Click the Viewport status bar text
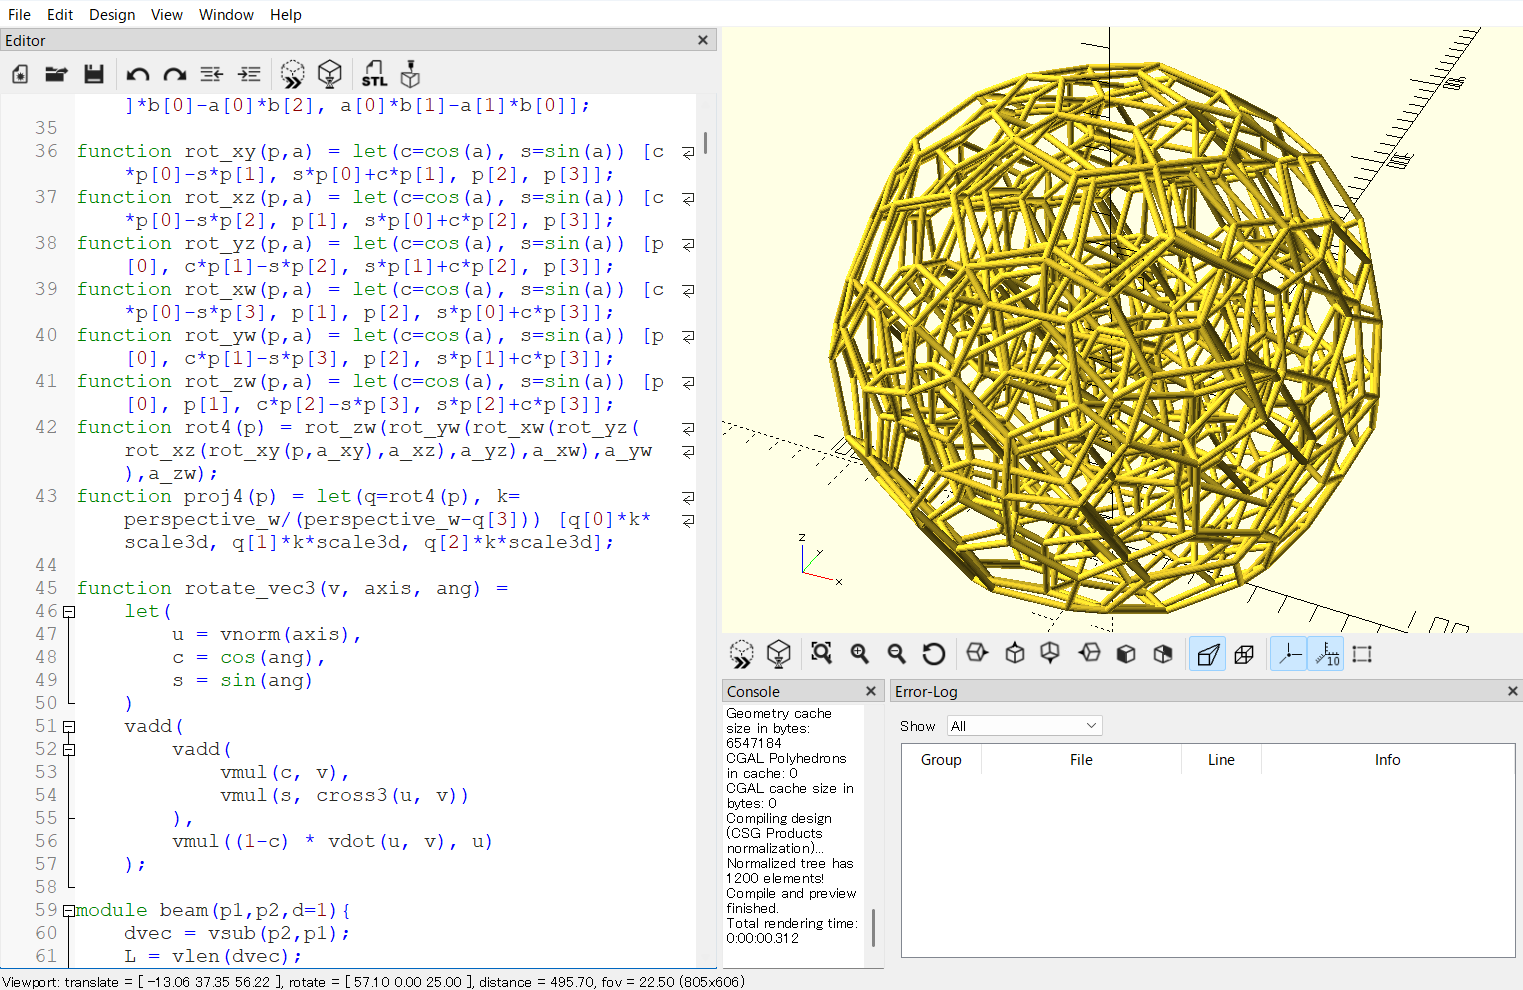This screenshot has width=1523, height=990. 374,982
